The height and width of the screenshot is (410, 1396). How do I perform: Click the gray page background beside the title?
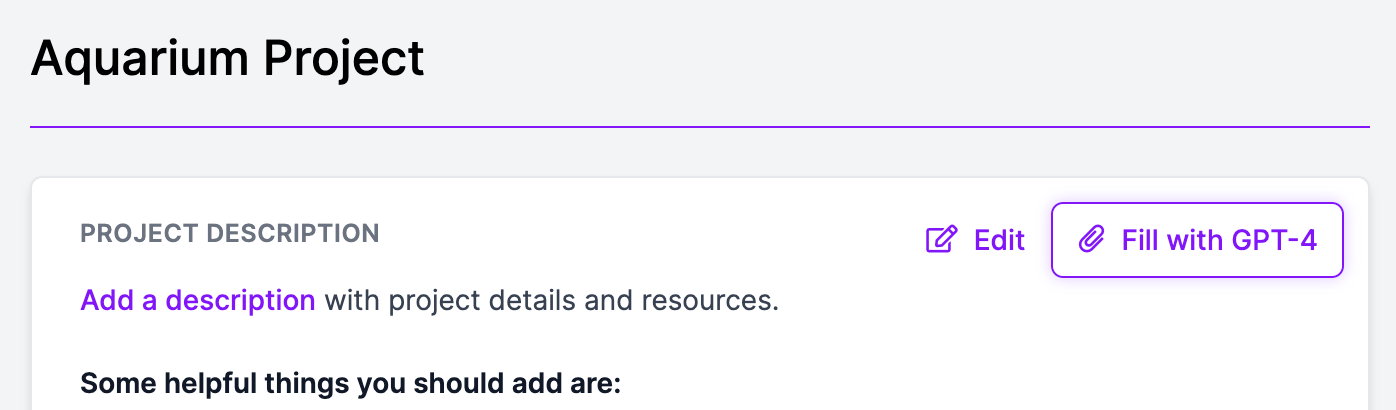point(900,60)
